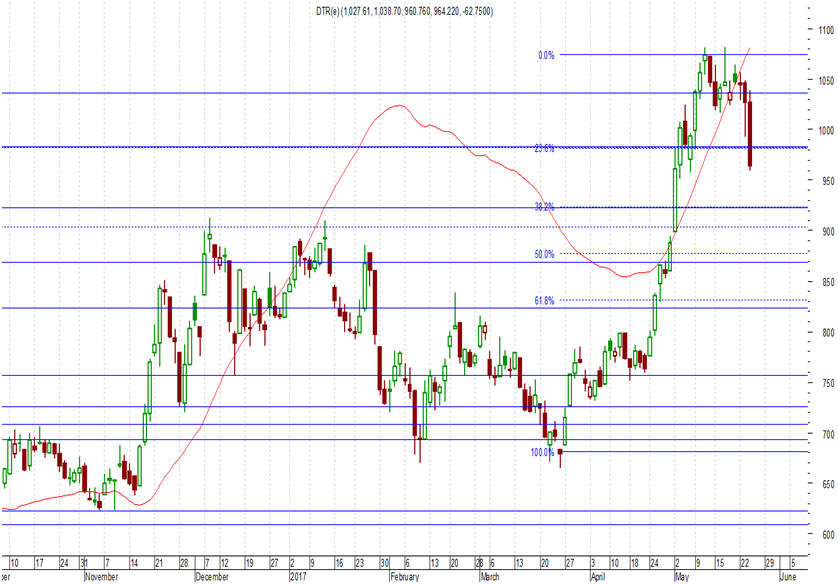Click date label 15 on time axis
Screen dimensions: 838x584
(720, 563)
